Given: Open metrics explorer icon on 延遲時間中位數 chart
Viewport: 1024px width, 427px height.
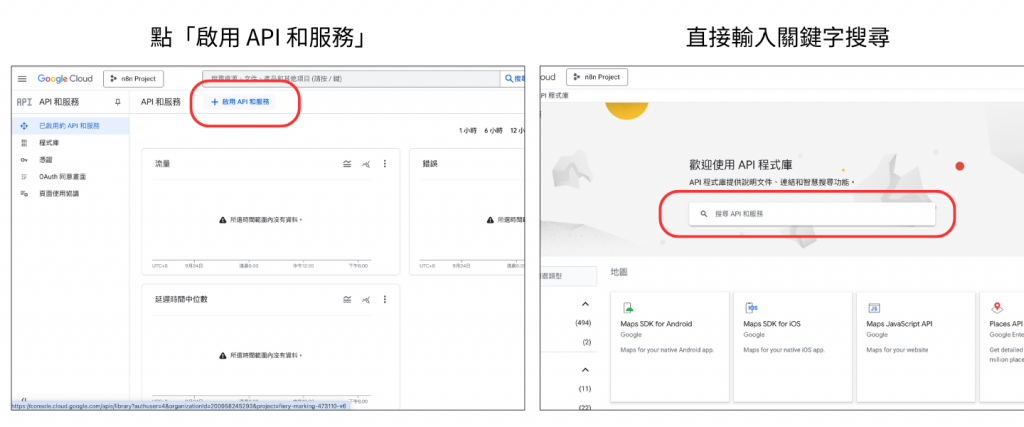Looking at the screenshot, I should click(366, 299).
